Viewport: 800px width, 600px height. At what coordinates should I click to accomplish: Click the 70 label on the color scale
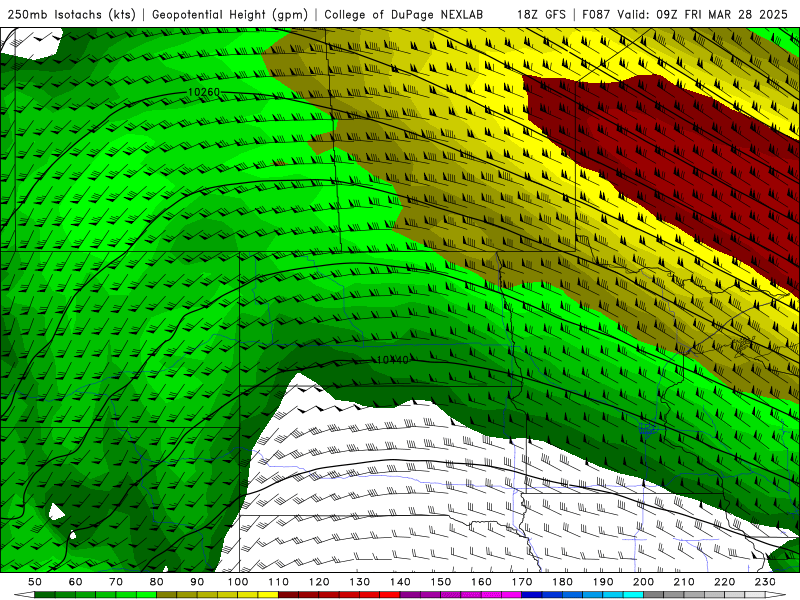point(116,582)
